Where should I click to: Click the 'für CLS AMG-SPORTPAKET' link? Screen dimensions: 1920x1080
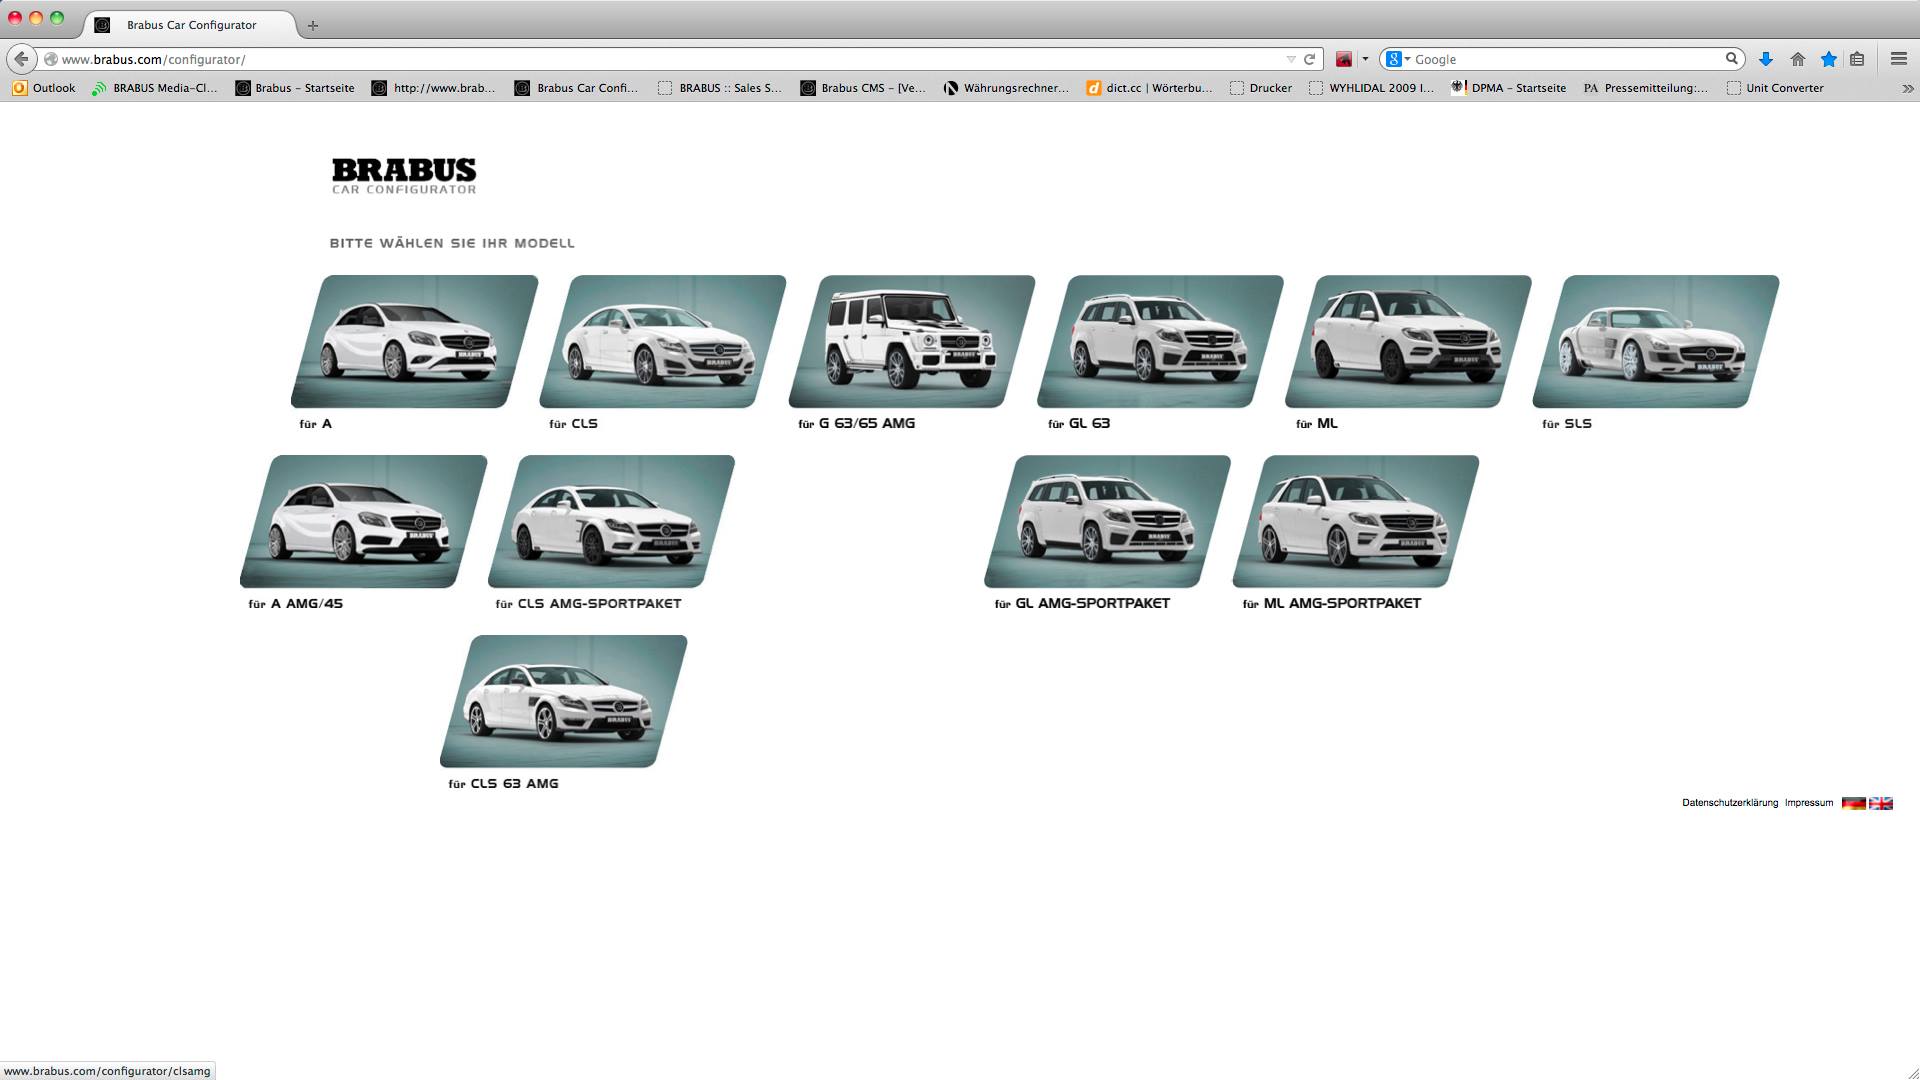pos(589,604)
